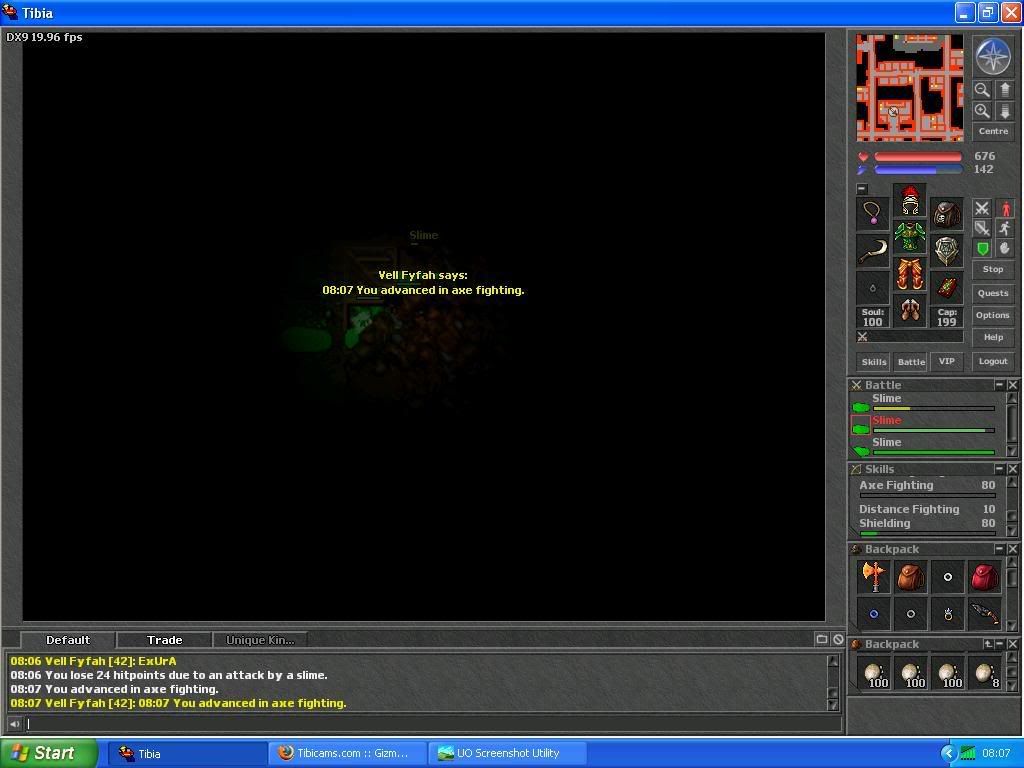Screen dimensions: 1024x768
Task: Switch to the Default chat tab
Action: 68,640
